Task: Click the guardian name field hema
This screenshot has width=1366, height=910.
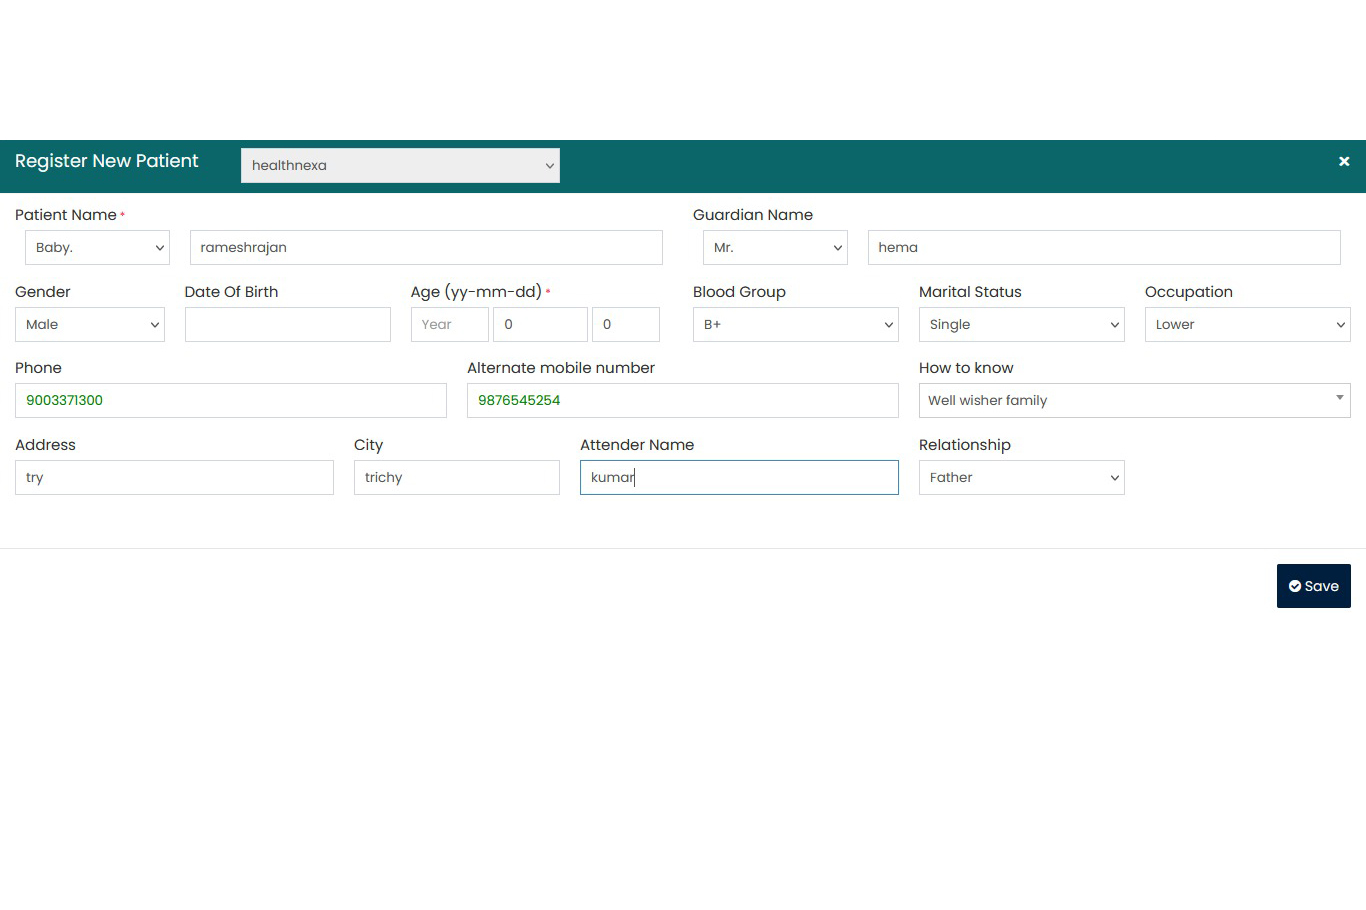Action: click(x=1103, y=248)
